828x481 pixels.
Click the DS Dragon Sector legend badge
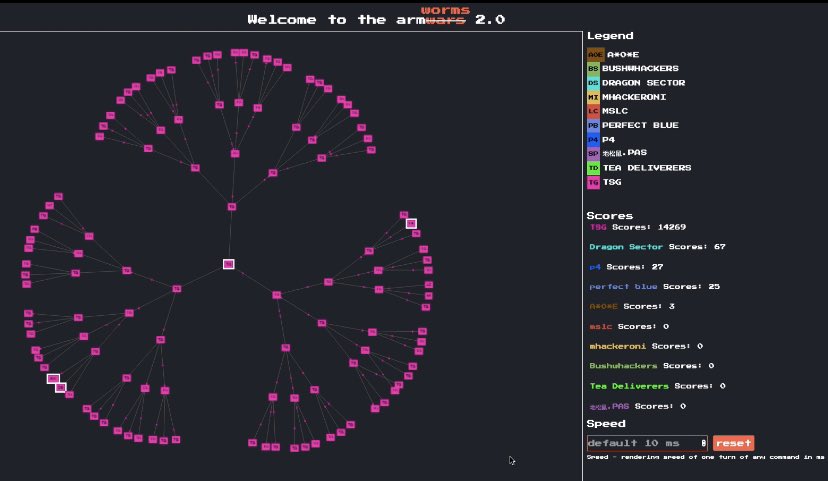pyautogui.click(x=593, y=83)
